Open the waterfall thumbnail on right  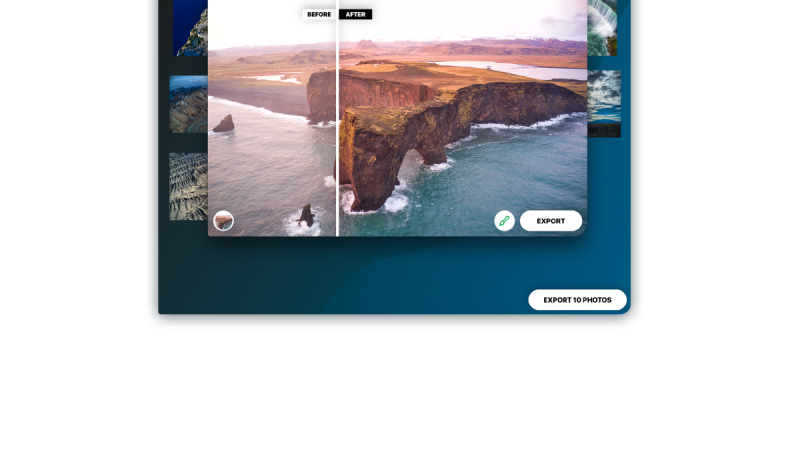pos(602,28)
